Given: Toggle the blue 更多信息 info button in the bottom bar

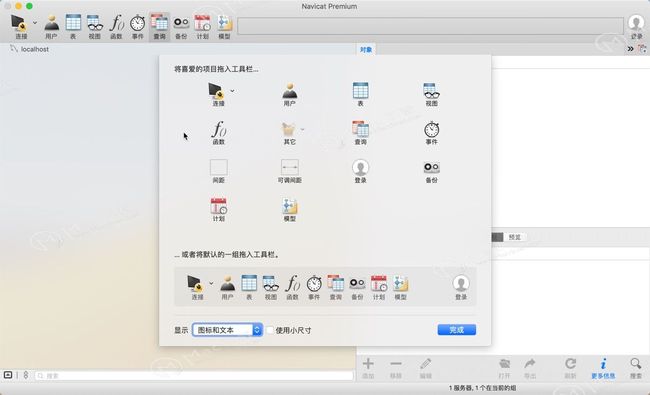Looking at the screenshot, I should coord(603,368).
